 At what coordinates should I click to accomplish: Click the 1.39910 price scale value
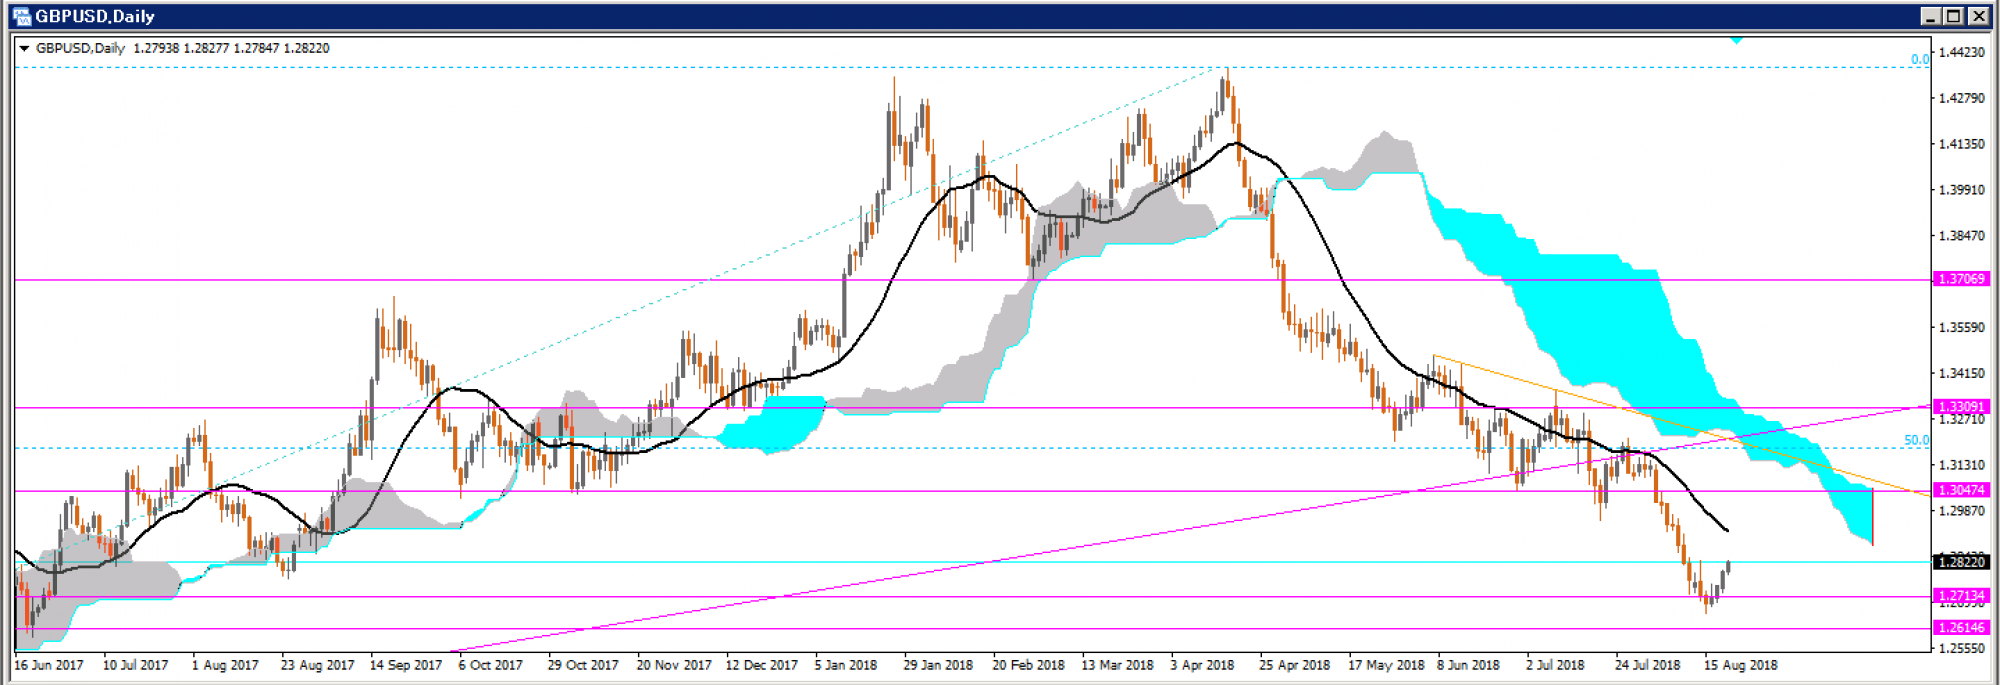coord(1961,190)
